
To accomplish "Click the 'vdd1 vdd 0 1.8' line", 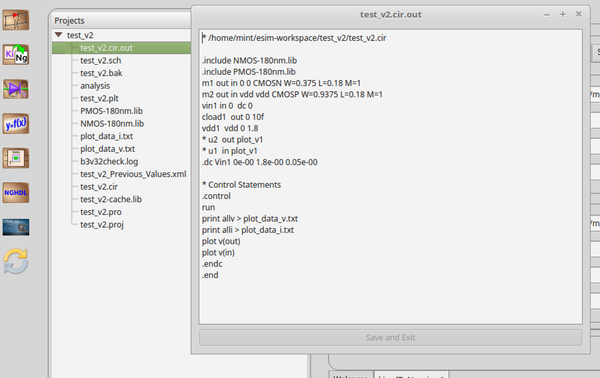I will coord(230,128).
